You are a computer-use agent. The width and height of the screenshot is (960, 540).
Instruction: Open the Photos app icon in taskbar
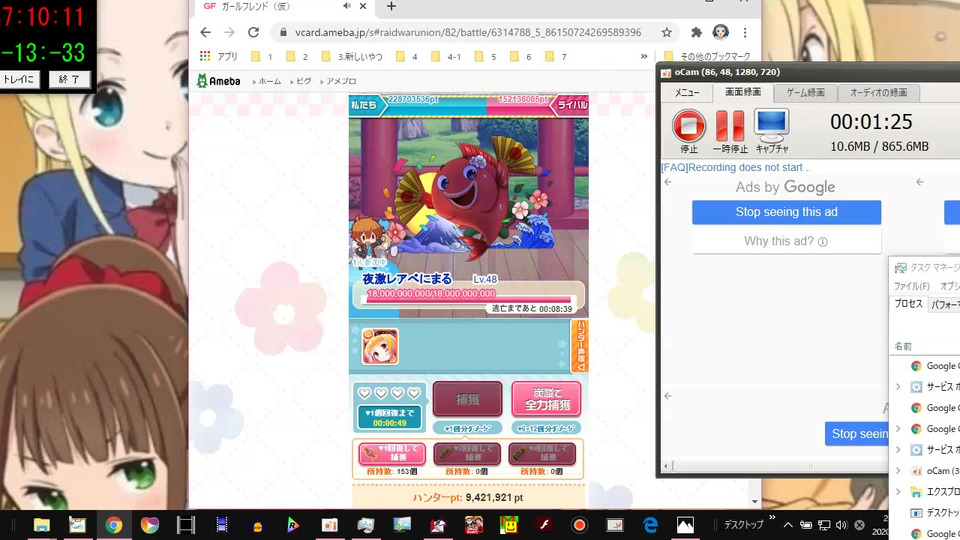pyautogui.click(x=685, y=525)
